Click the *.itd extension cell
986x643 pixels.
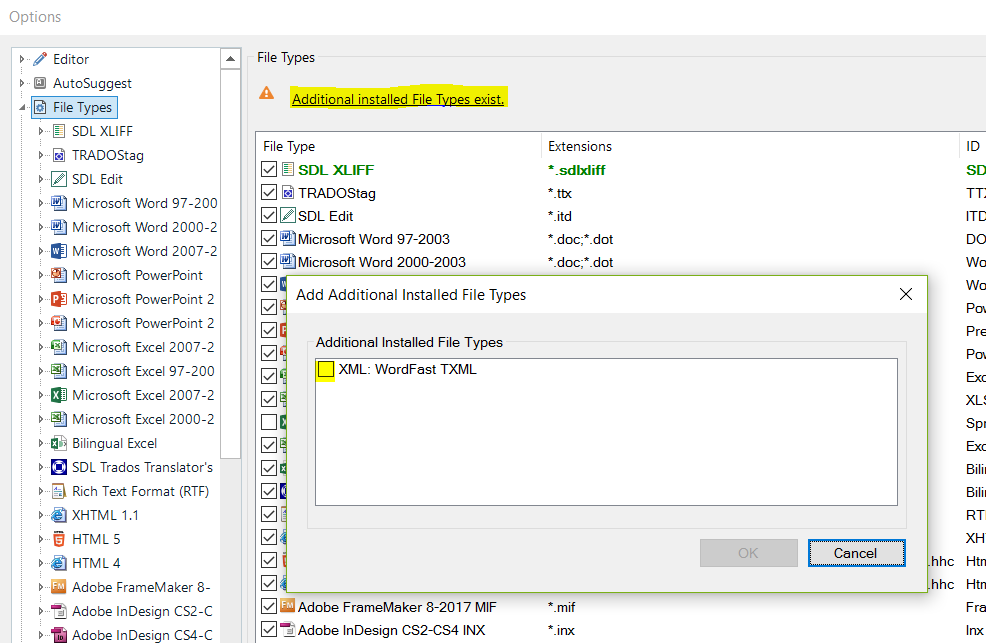pyautogui.click(x=560, y=216)
